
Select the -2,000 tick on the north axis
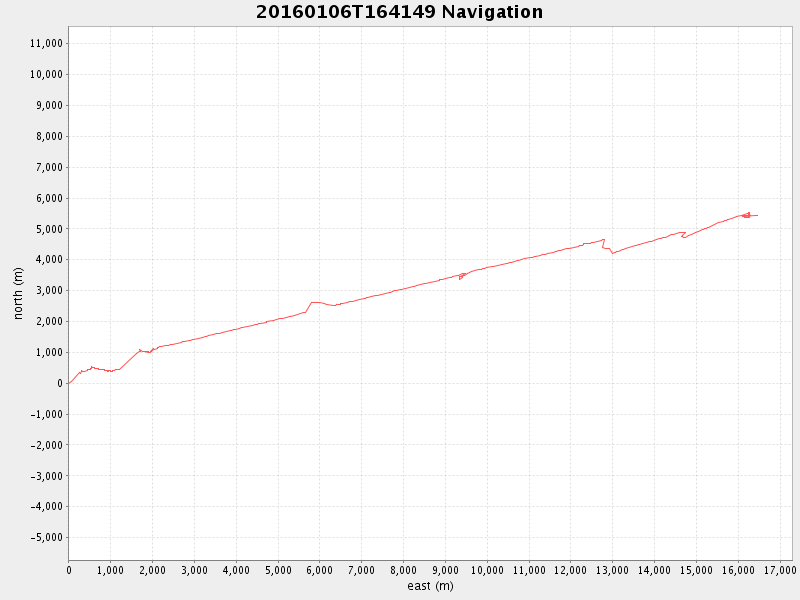coord(46,445)
